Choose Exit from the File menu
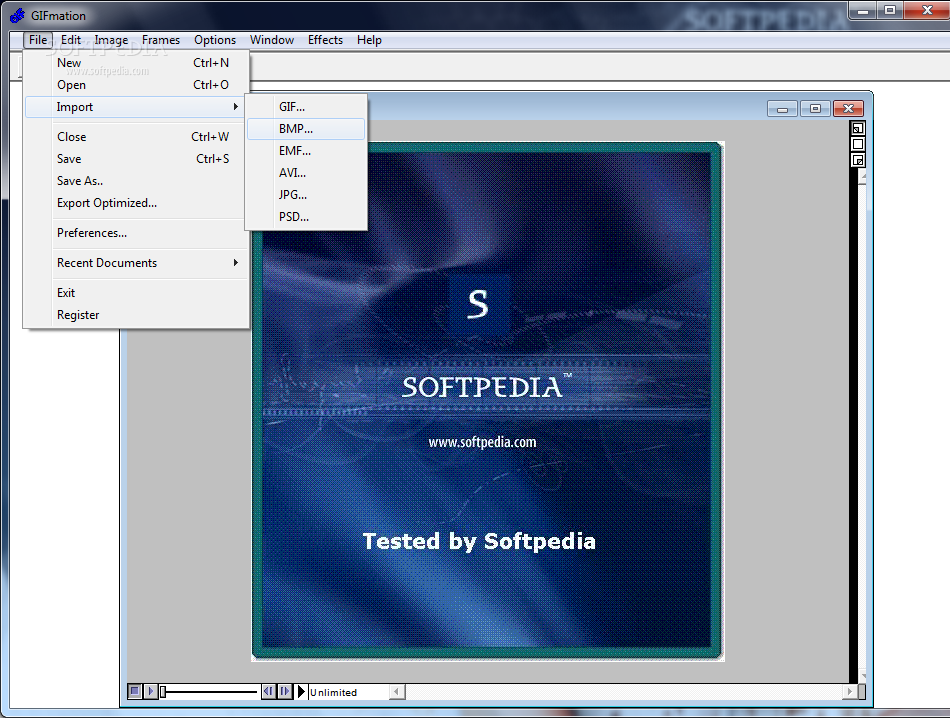The image size is (950, 718). click(136, 293)
